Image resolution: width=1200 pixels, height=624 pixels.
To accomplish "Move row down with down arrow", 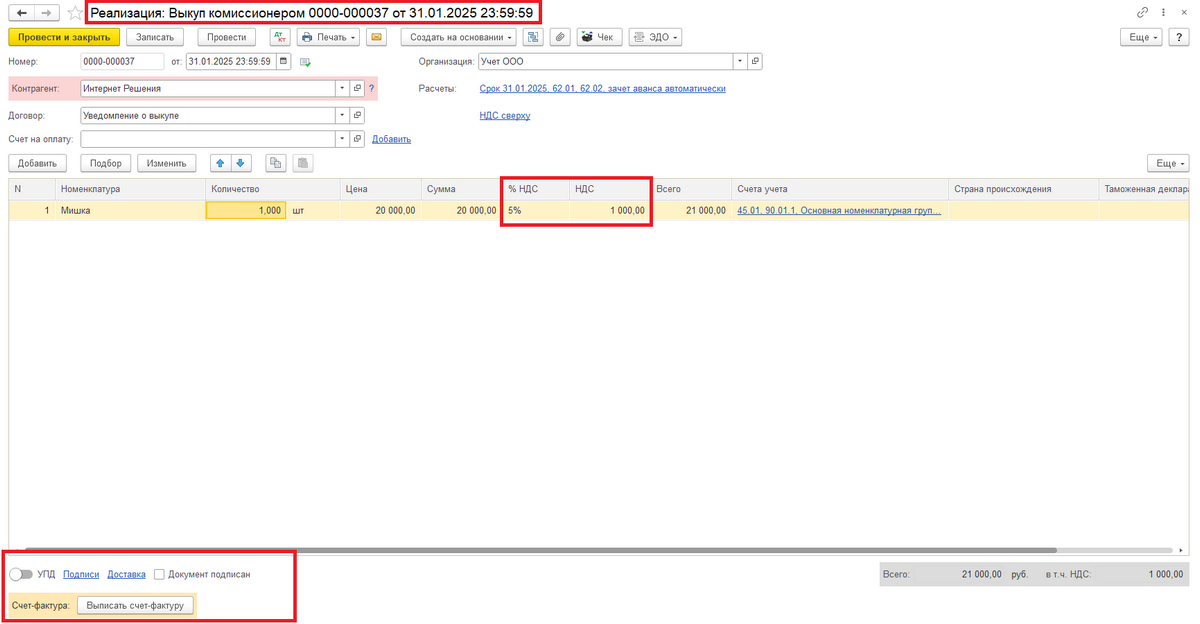I will pos(239,163).
